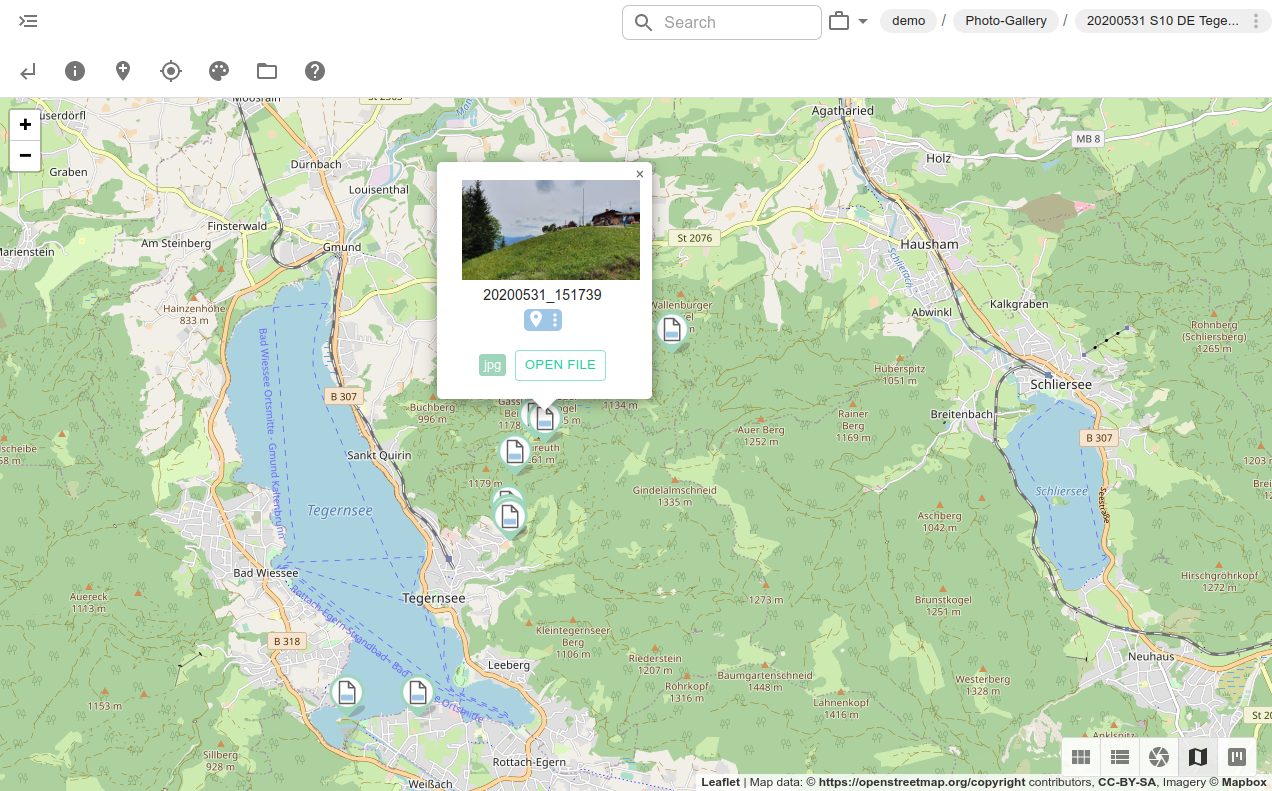Expand the side navigation panel

(x=28, y=21)
